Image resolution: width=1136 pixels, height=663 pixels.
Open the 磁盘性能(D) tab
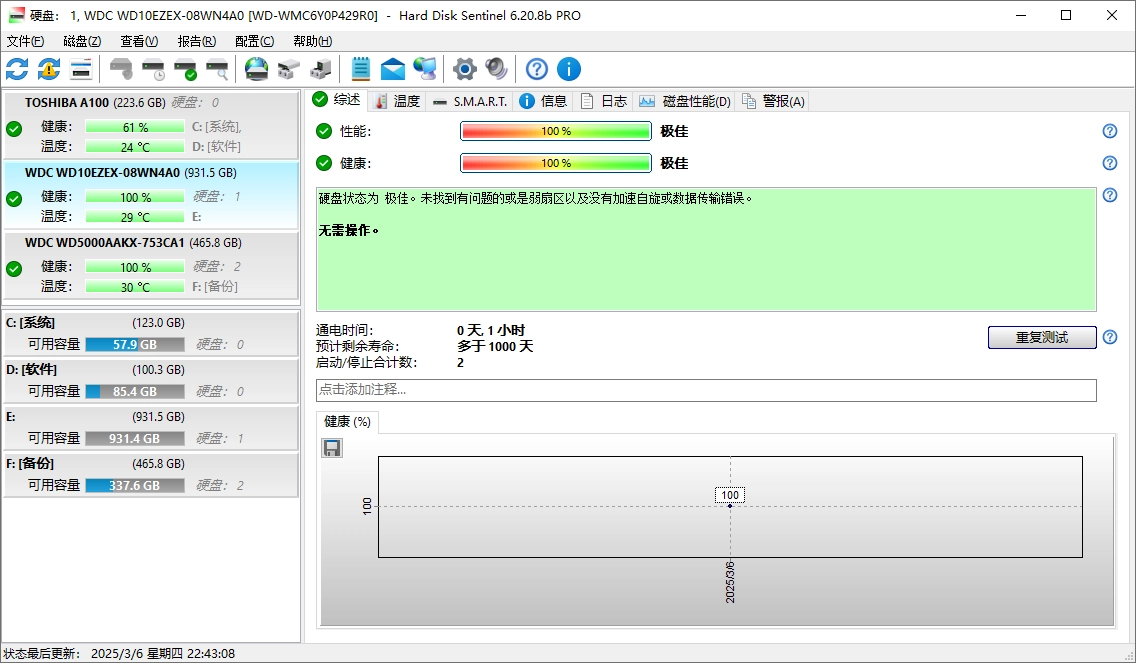[x=686, y=101]
